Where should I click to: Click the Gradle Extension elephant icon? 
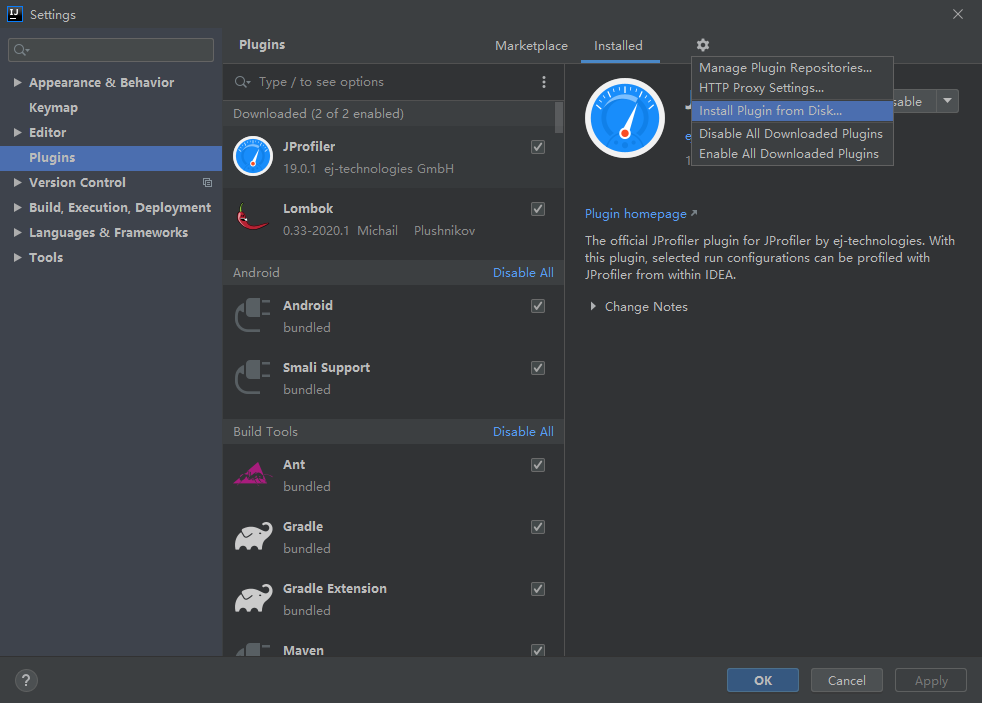click(x=254, y=598)
